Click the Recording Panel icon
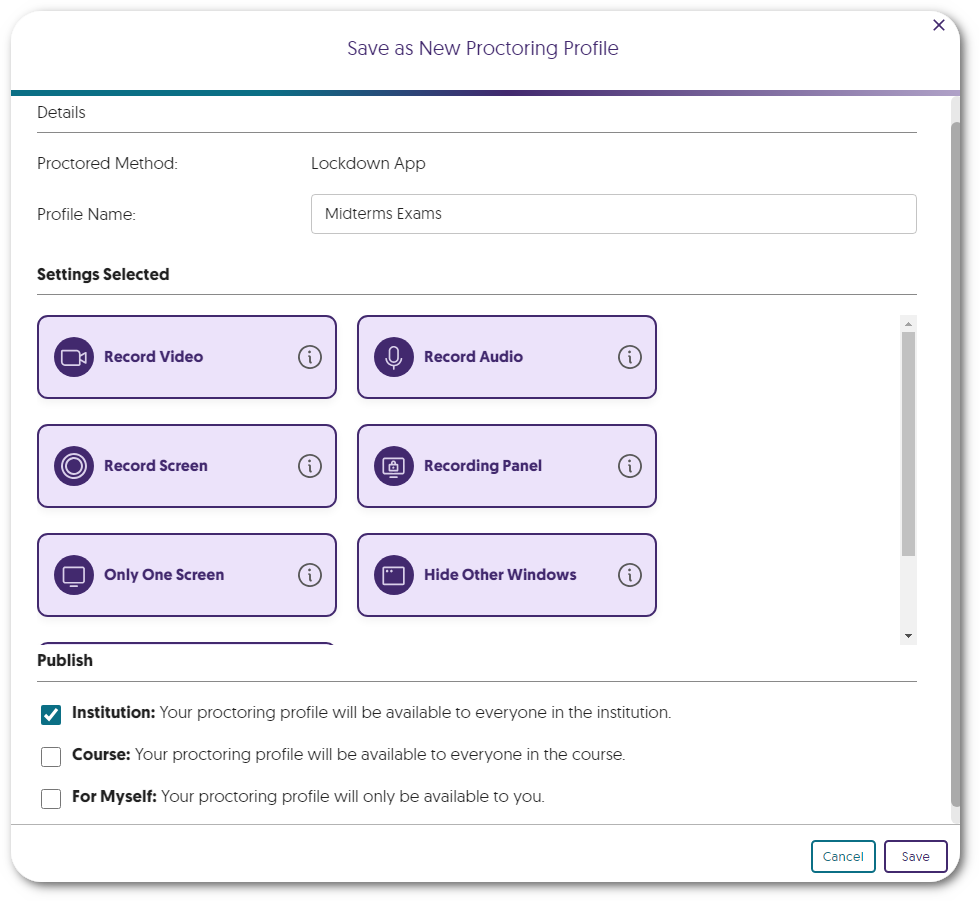Image resolution: width=979 pixels, height=901 pixels. pos(394,466)
